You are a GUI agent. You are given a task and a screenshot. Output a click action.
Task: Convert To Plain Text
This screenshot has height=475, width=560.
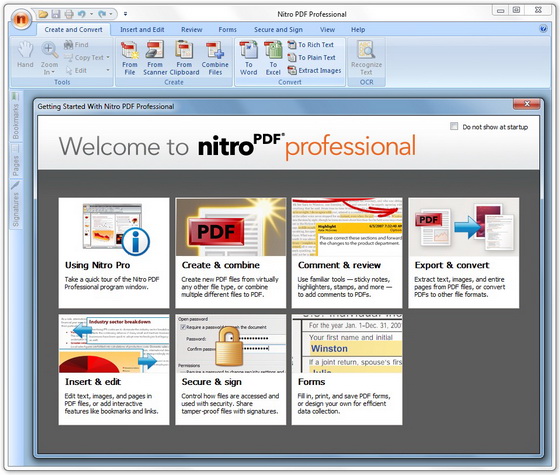click(311, 58)
